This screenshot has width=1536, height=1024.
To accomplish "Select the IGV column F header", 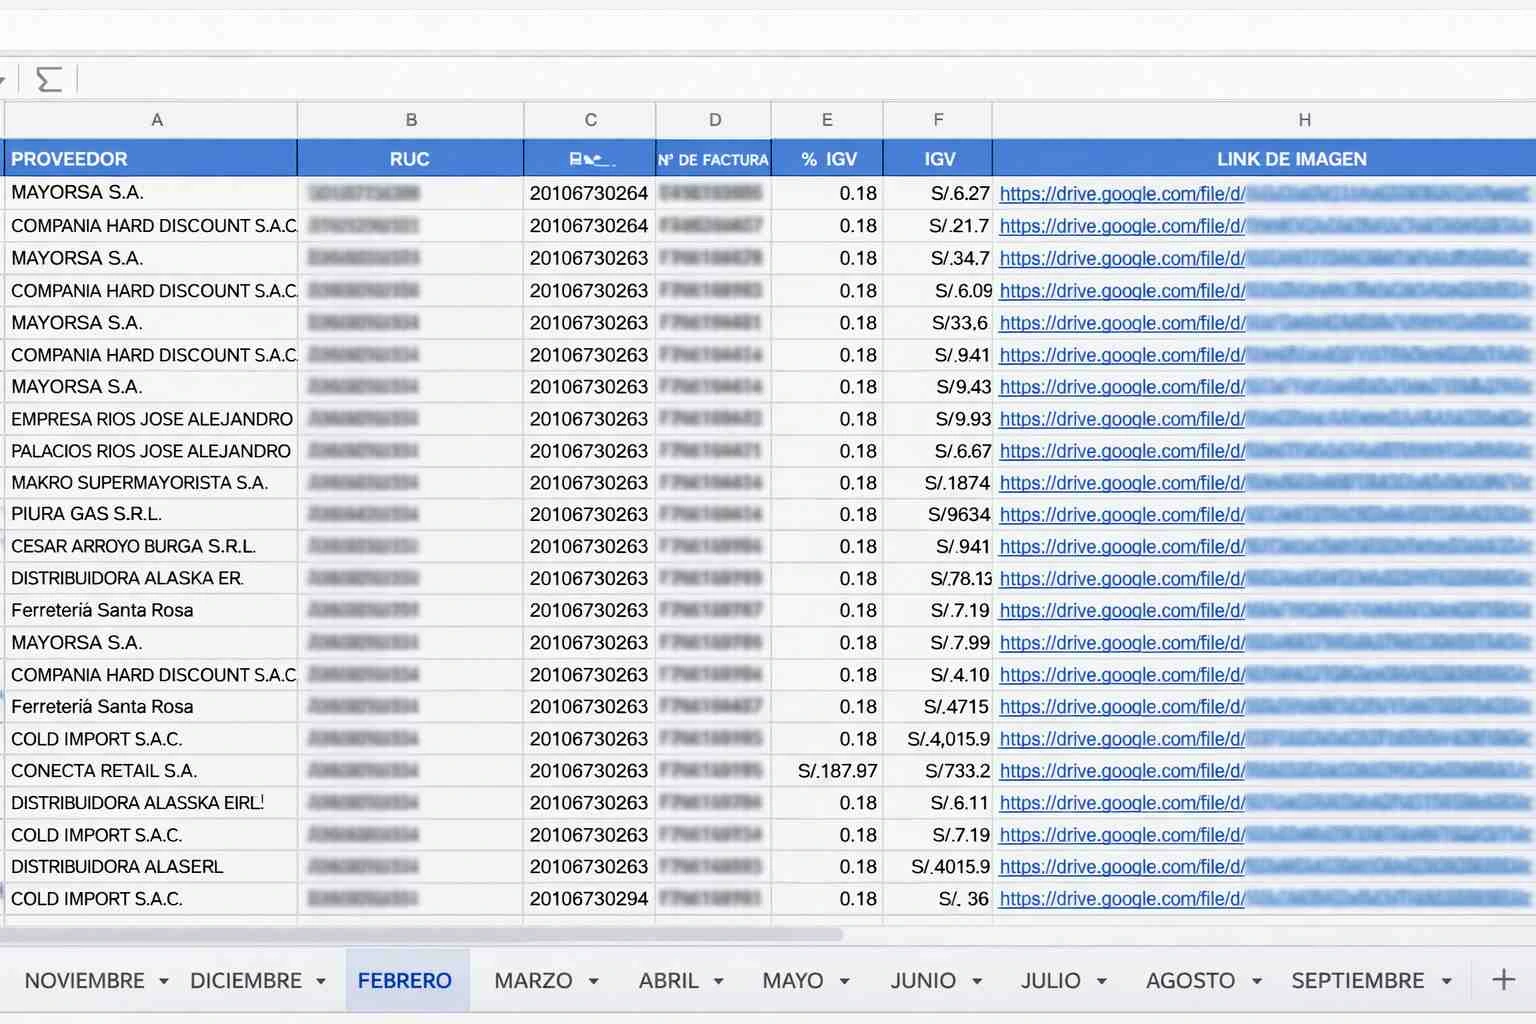I will click(937, 119).
